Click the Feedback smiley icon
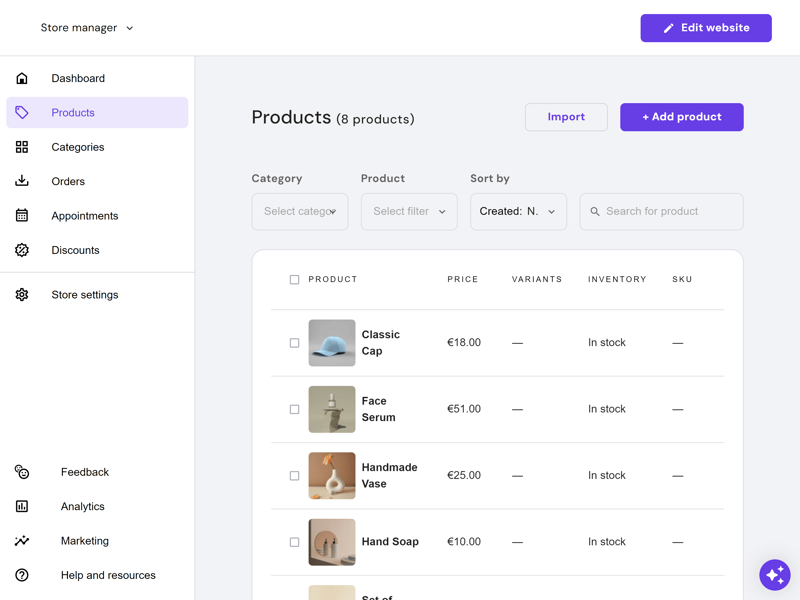 point(21,472)
